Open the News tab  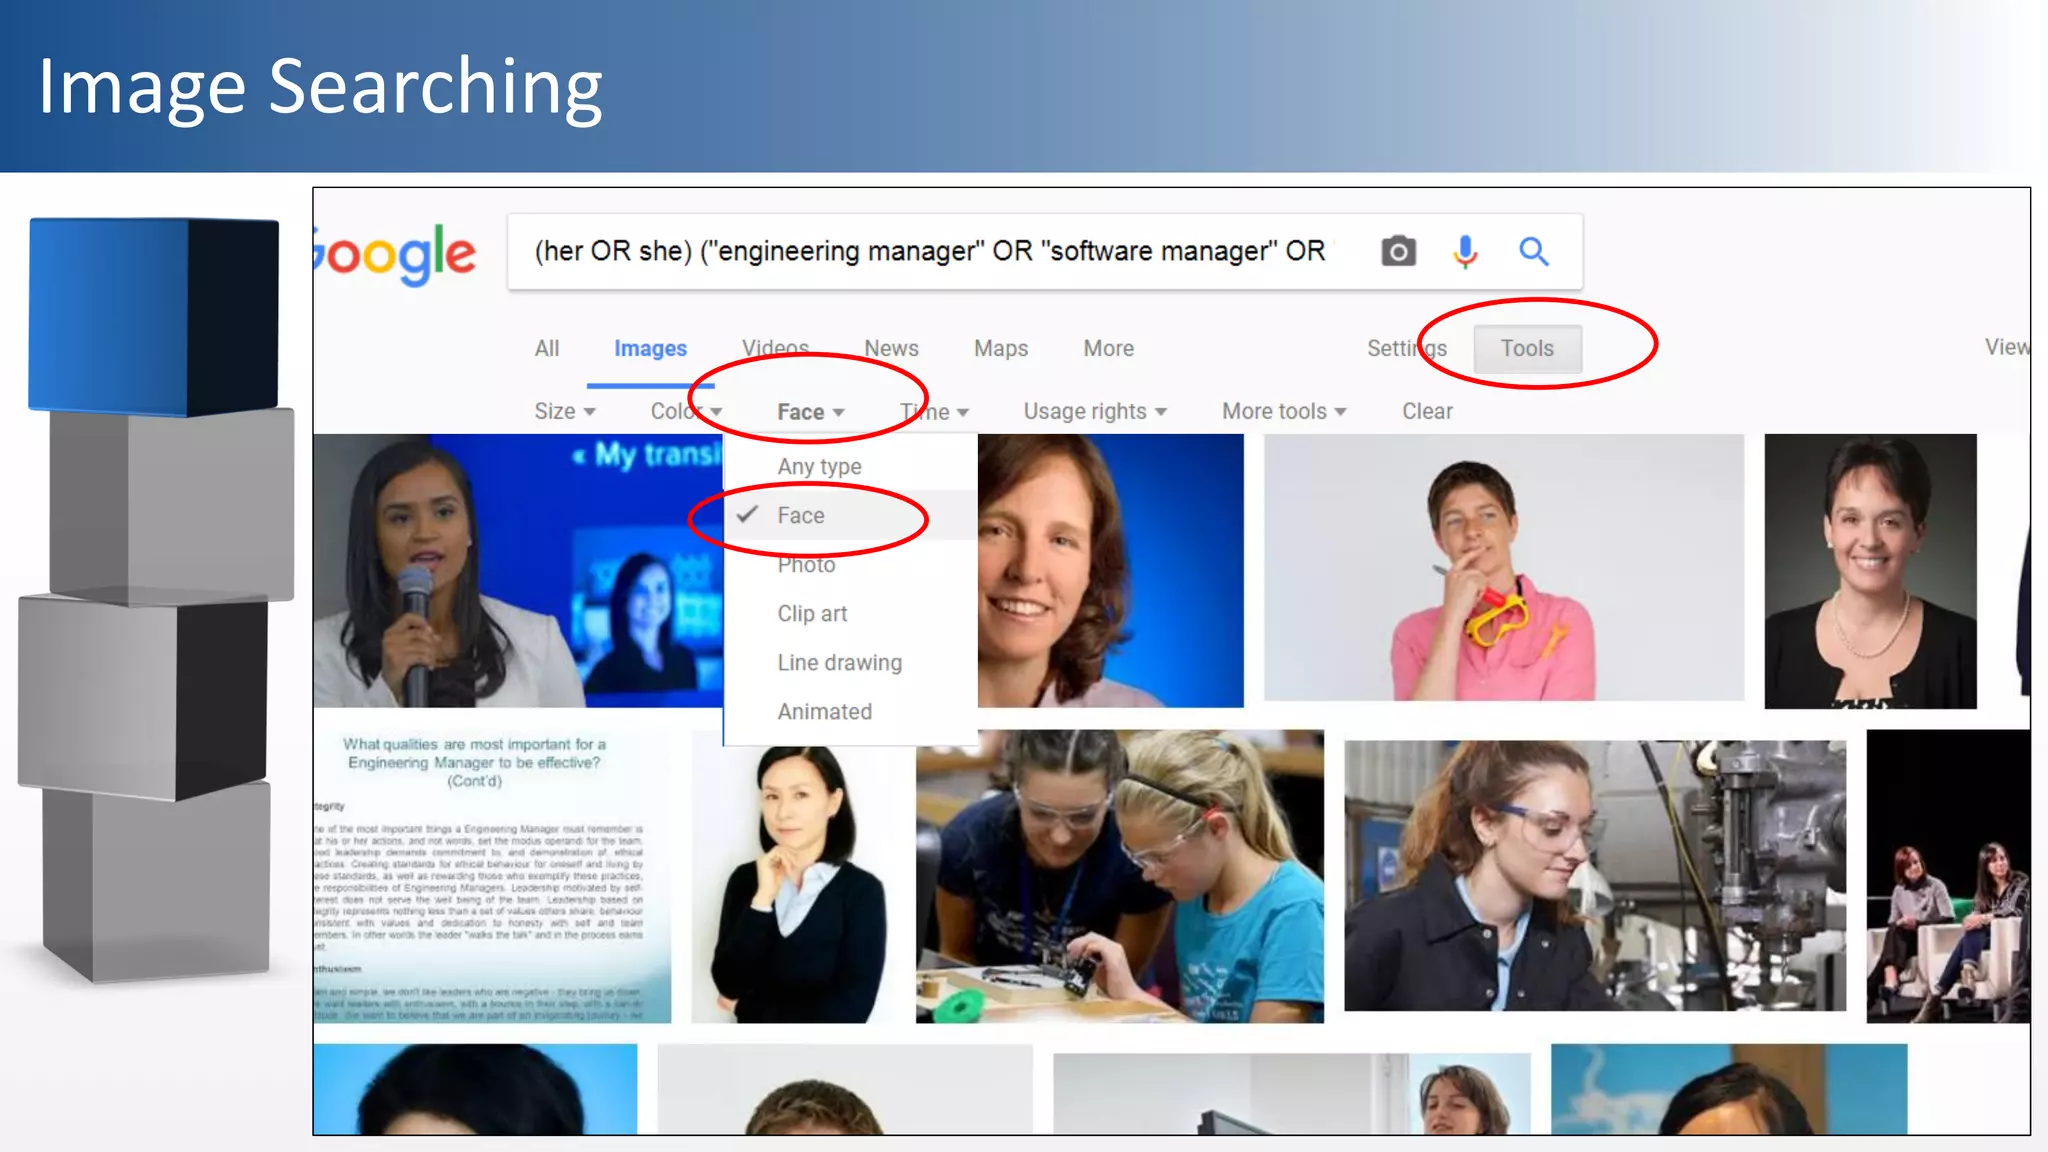point(891,348)
